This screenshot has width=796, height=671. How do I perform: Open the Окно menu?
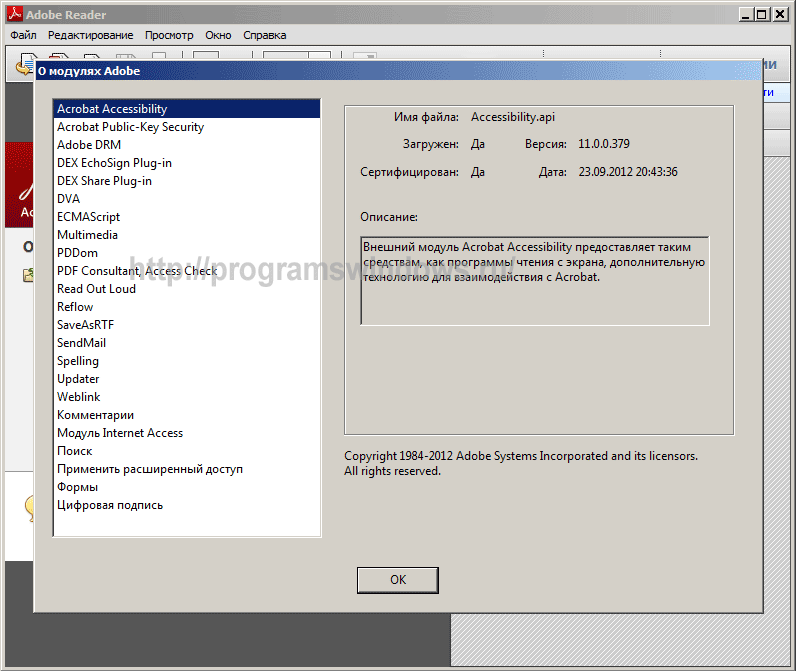[x=218, y=35]
